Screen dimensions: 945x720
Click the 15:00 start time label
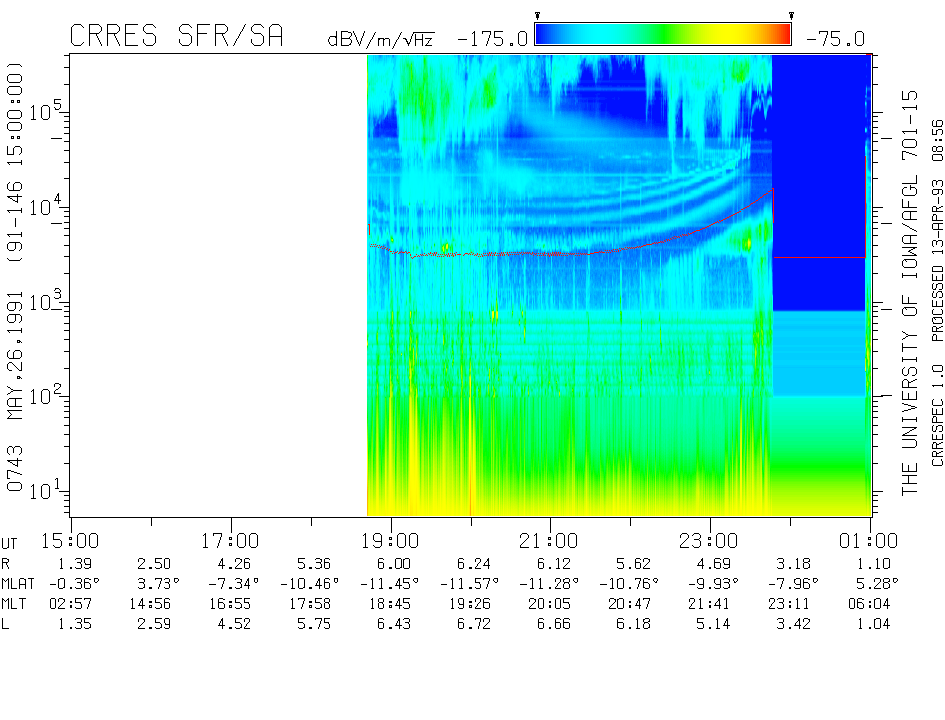tap(70, 541)
